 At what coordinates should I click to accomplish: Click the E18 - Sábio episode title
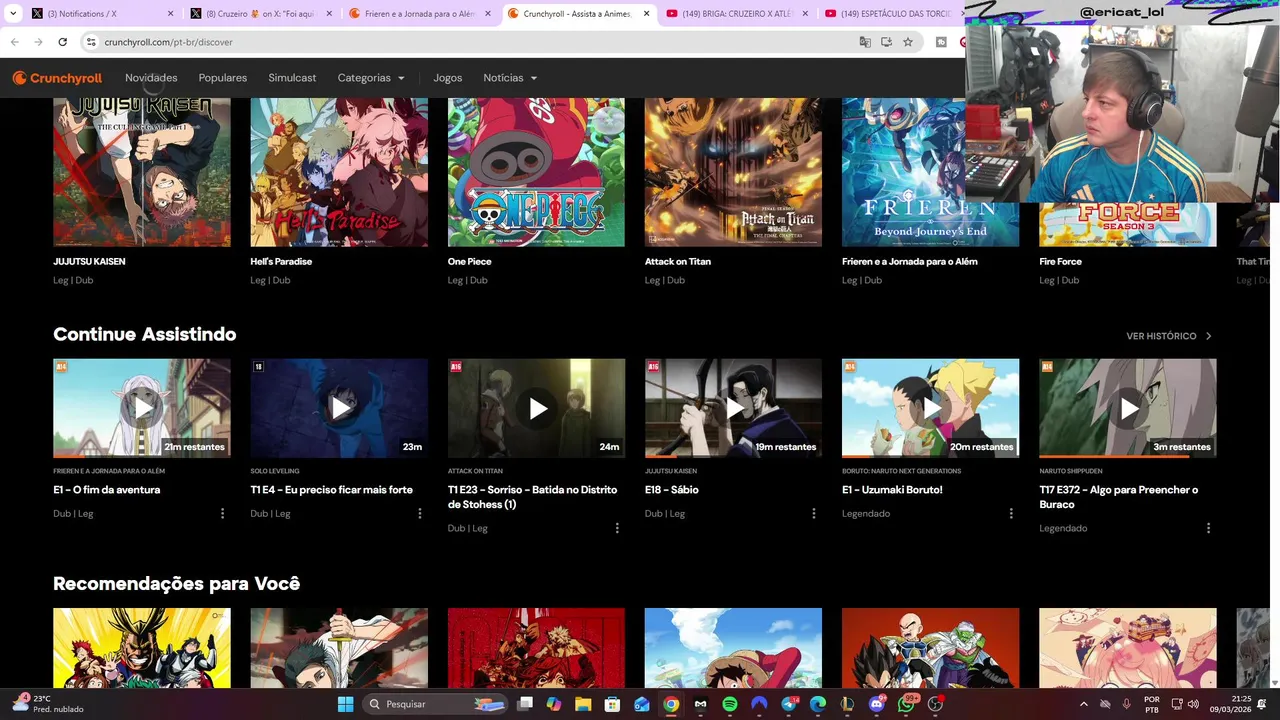click(672, 490)
